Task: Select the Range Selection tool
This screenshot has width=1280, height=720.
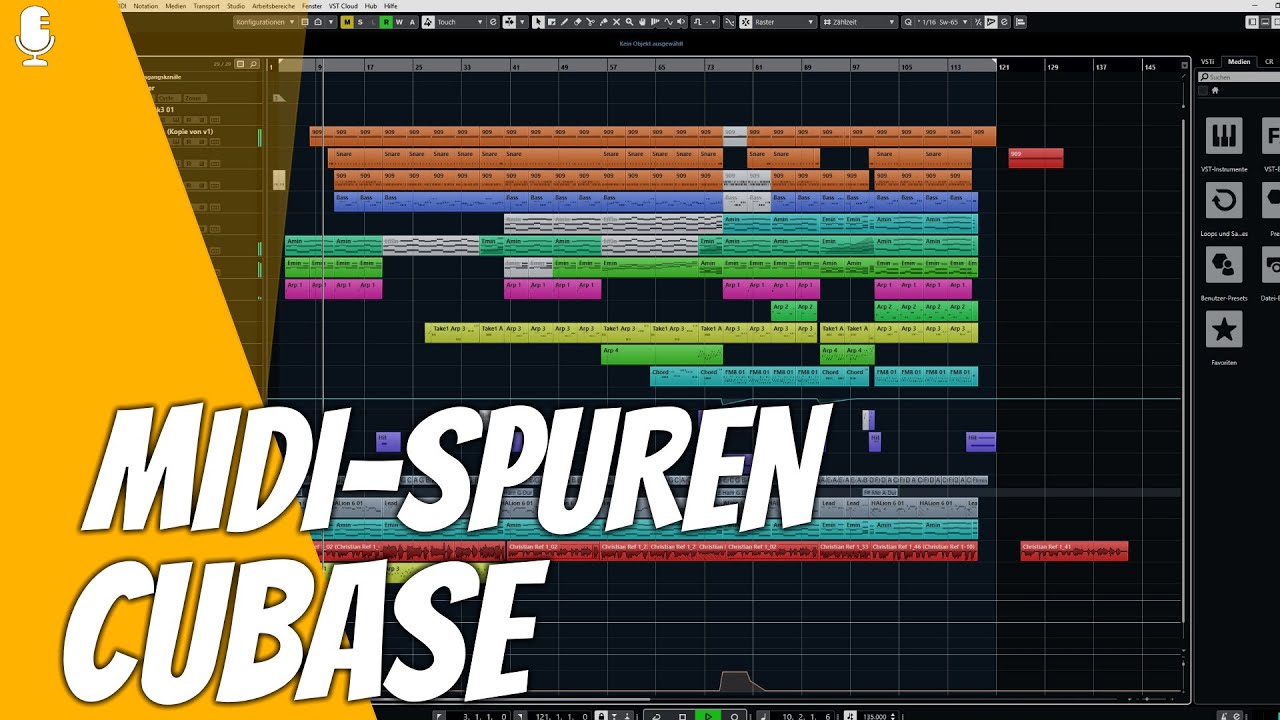Action: coord(552,22)
